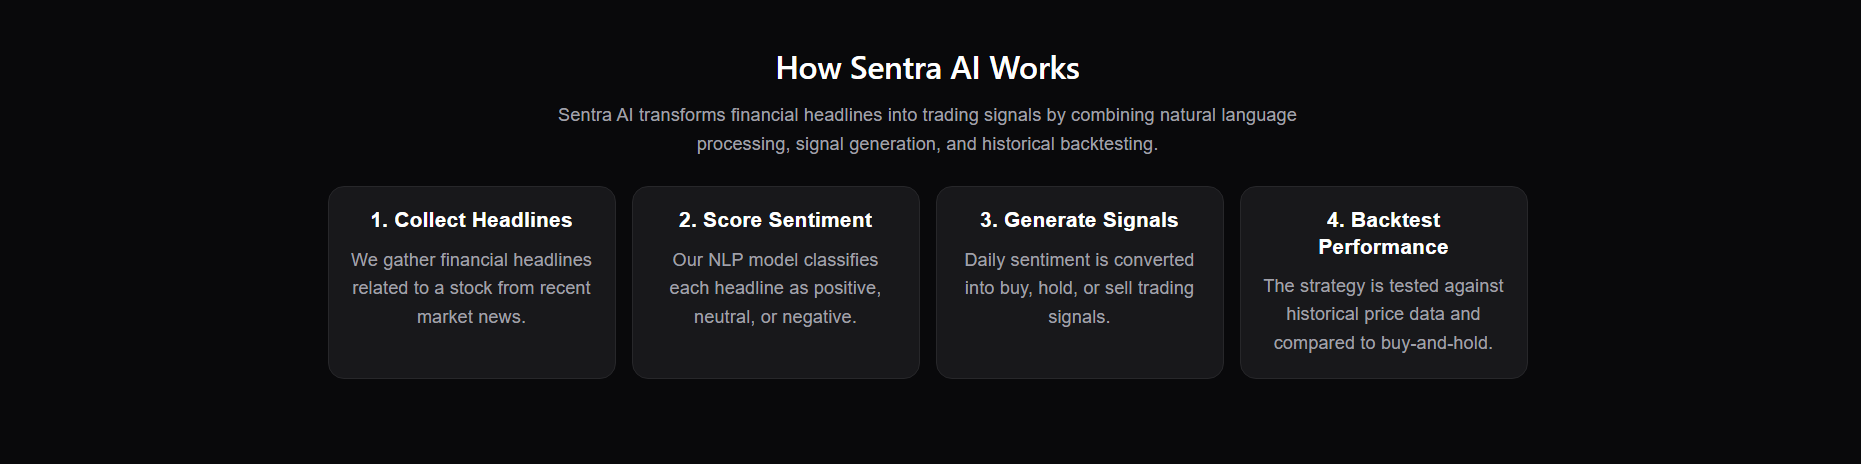The image size is (1861, 464).
Task: Click the 'strategy is tested against' description
Action: 1384,314
